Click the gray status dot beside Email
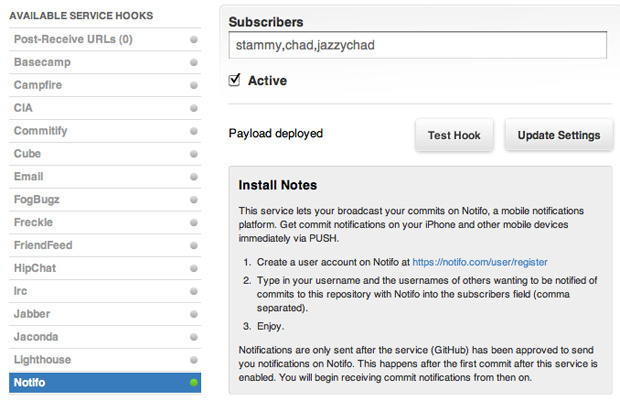Screen dimensions: 620x401 [x=194, y=177]
